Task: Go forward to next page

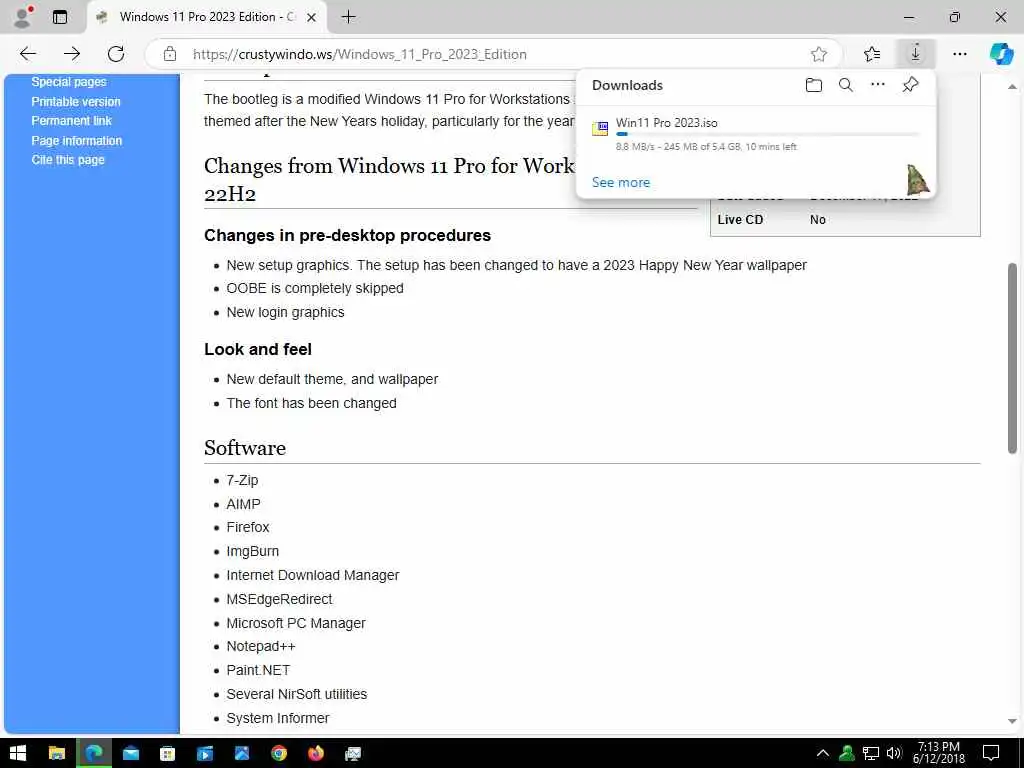Action: [x=72, y=54]
